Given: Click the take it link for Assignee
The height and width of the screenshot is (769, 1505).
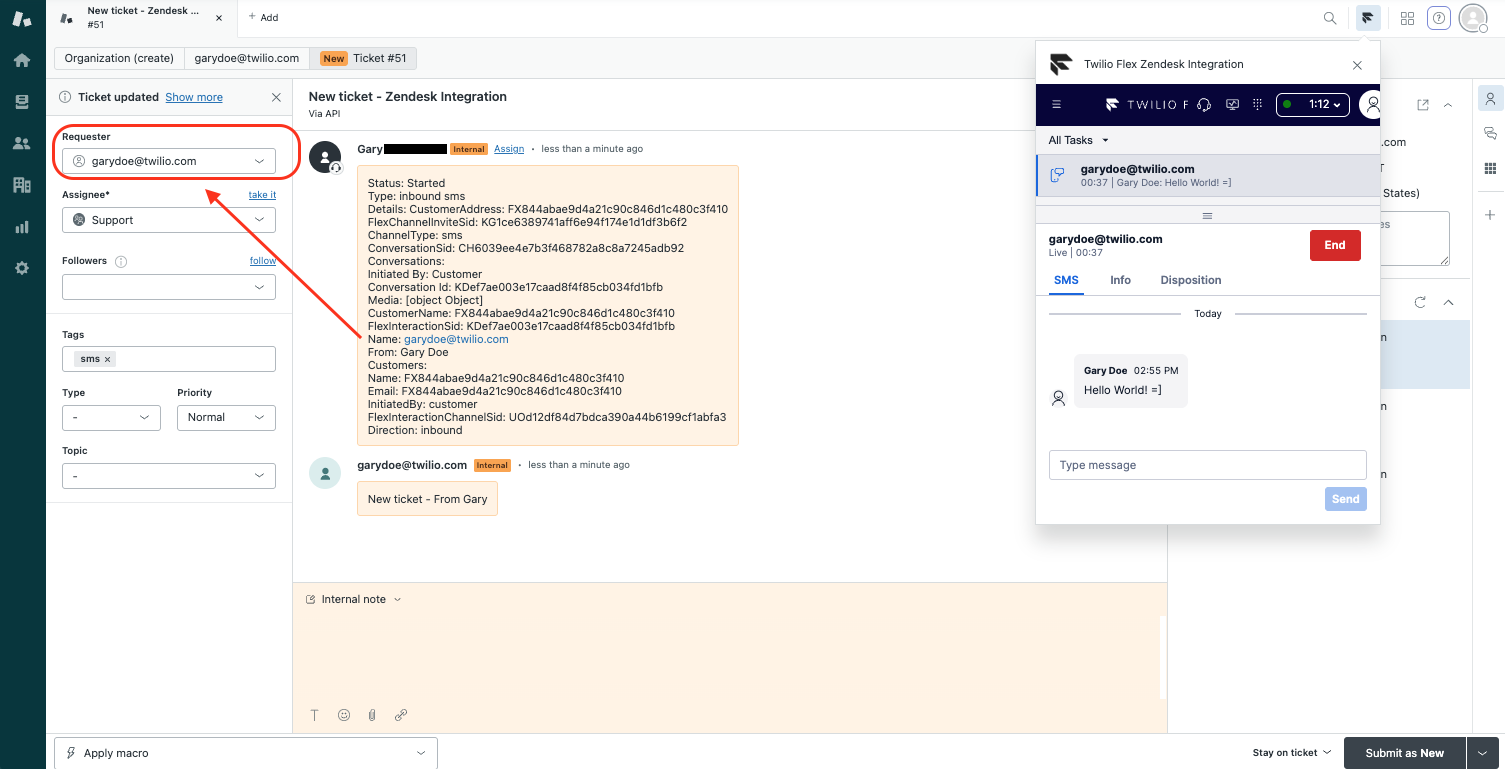Looking at the screenshot, I should tap(262, 195).
